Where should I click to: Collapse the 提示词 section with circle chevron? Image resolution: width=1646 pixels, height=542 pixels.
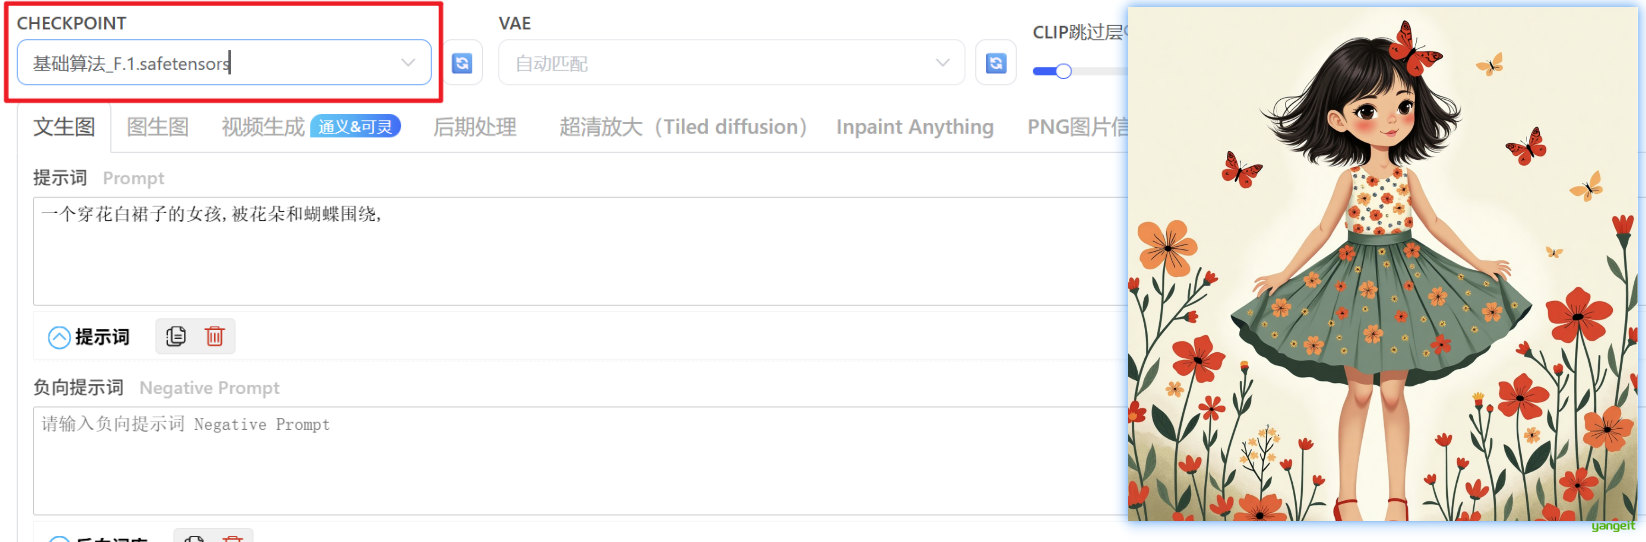click(x=59, y=337)
